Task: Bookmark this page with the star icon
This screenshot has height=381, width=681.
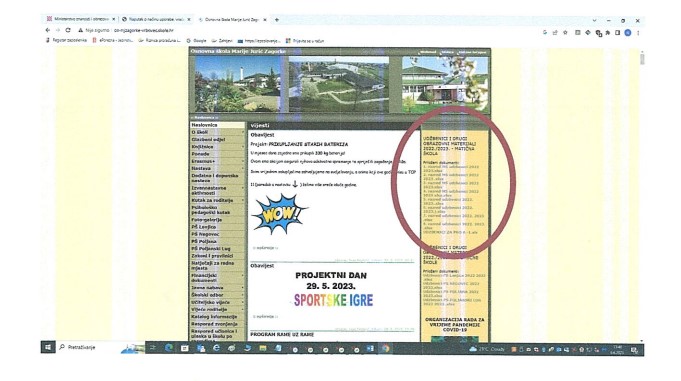Action: click(x=565, y=33)
